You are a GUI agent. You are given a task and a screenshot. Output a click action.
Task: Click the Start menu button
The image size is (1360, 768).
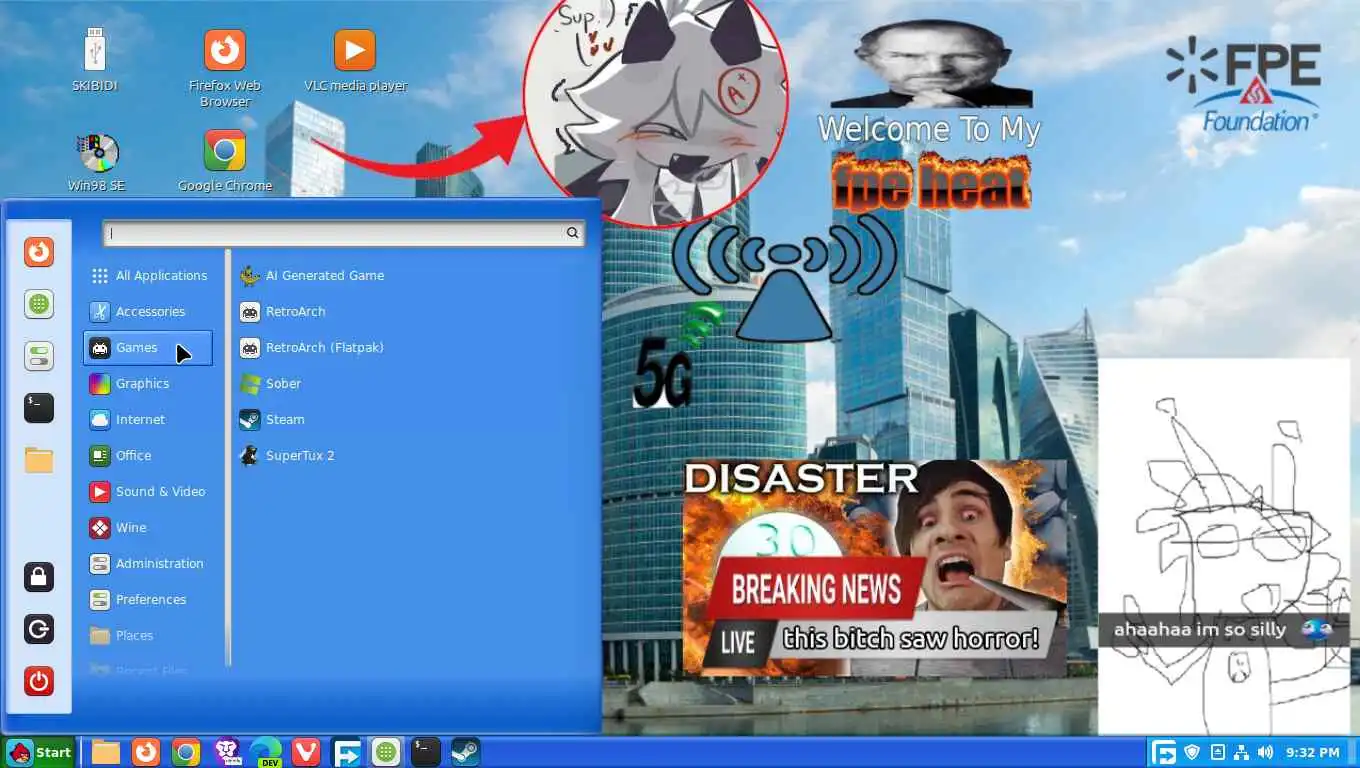39,752
